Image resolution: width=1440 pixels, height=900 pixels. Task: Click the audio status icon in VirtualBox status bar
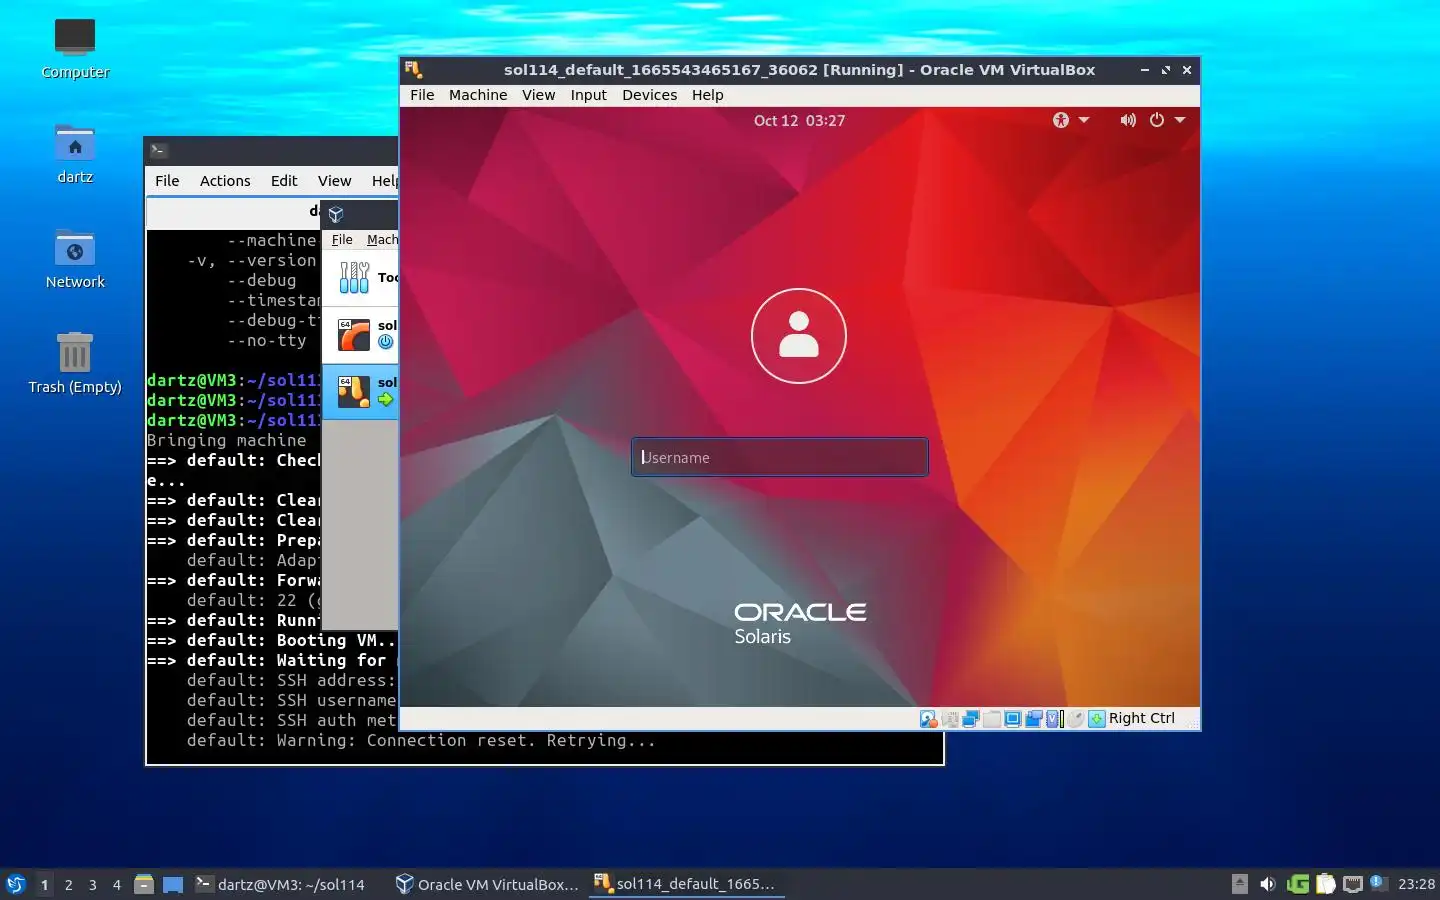[x=950, y=718]
